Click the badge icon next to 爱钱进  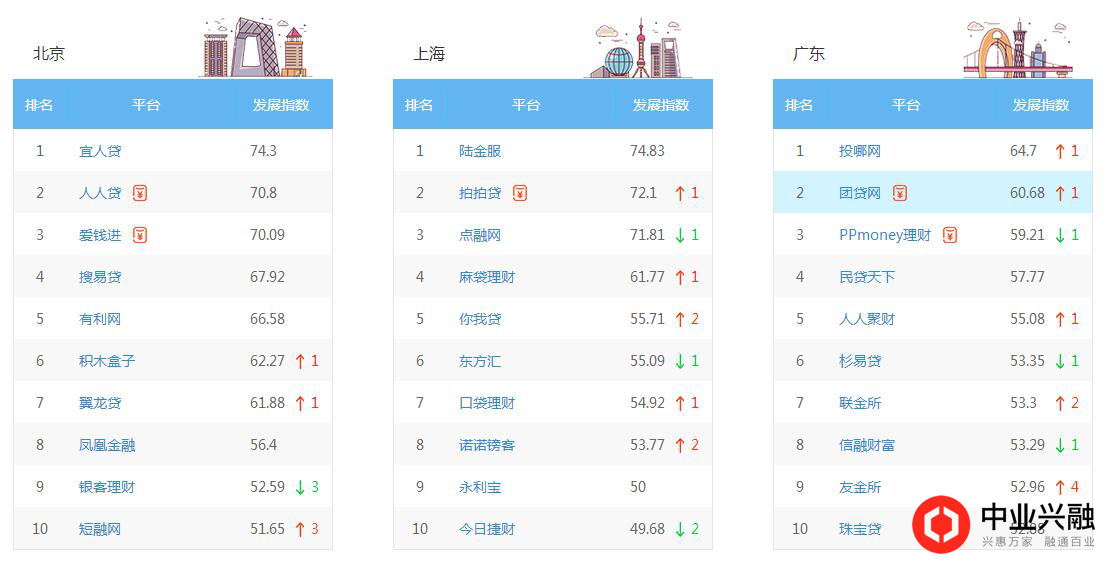[140, 235]
